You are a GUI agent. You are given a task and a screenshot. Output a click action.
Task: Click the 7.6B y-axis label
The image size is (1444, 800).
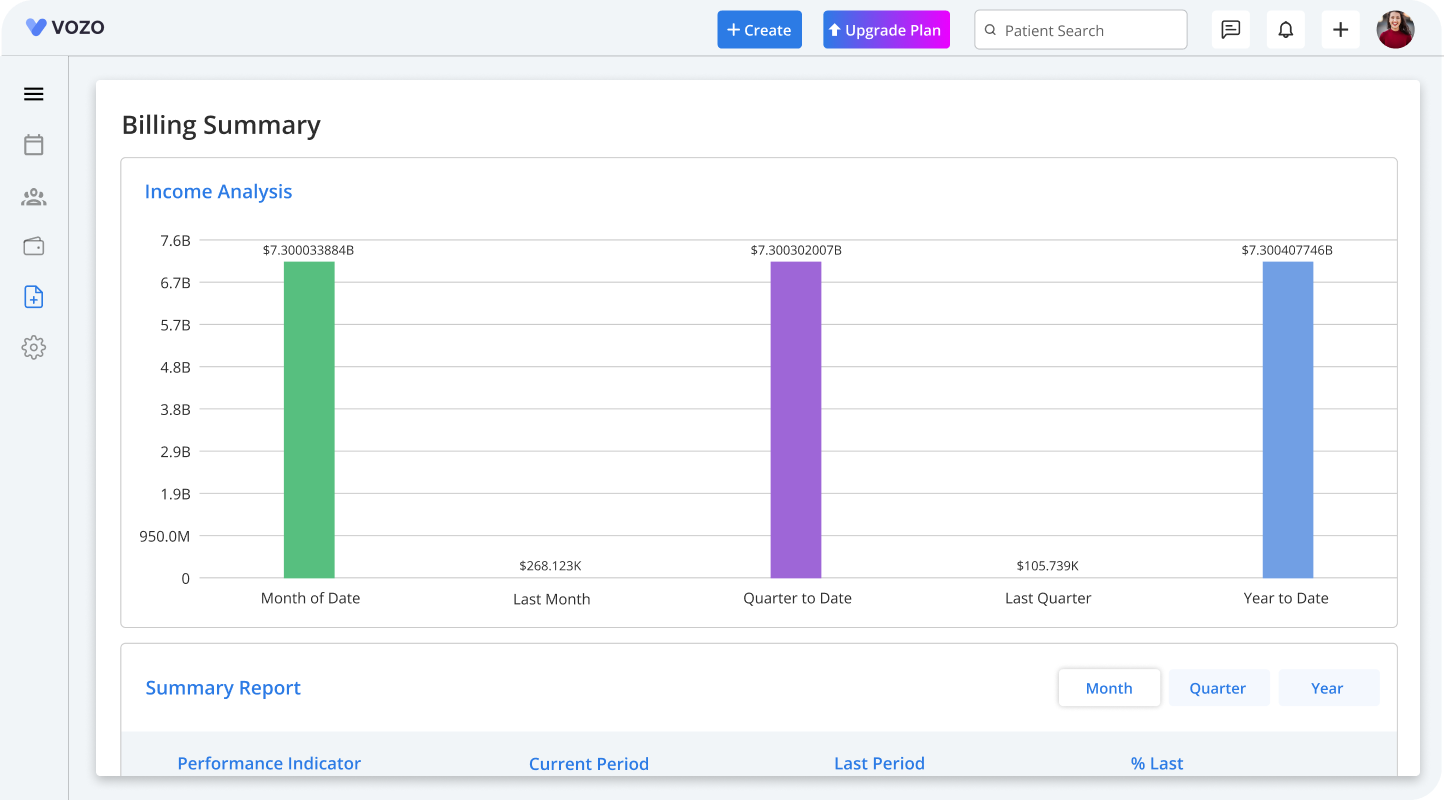[175, 241]
